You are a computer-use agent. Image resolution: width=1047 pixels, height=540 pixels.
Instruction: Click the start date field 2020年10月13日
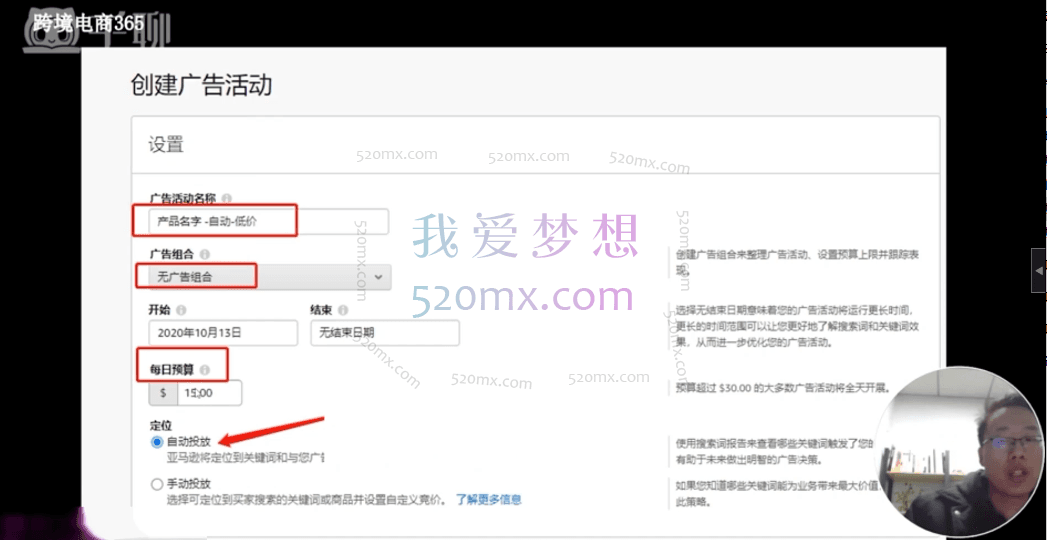[x=223, y=332]
